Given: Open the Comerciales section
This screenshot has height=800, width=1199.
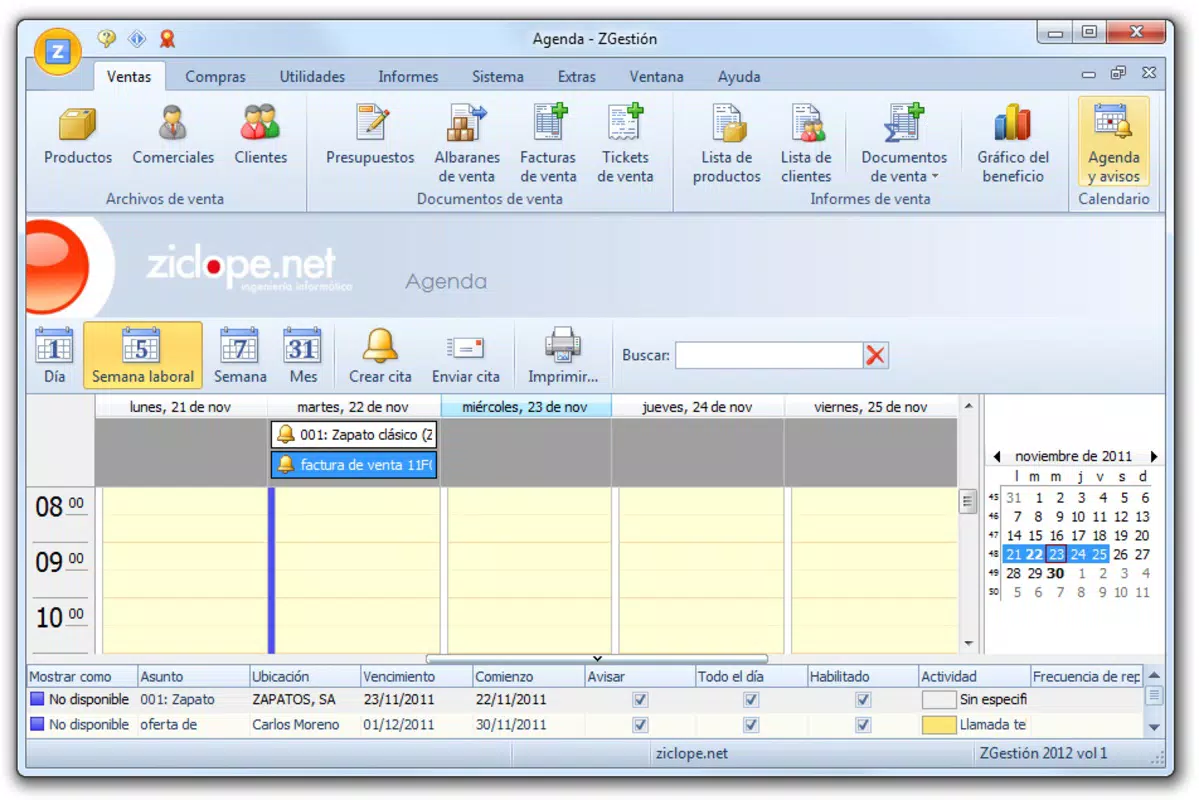Looking at the screenshot, I should coord(173,136).
